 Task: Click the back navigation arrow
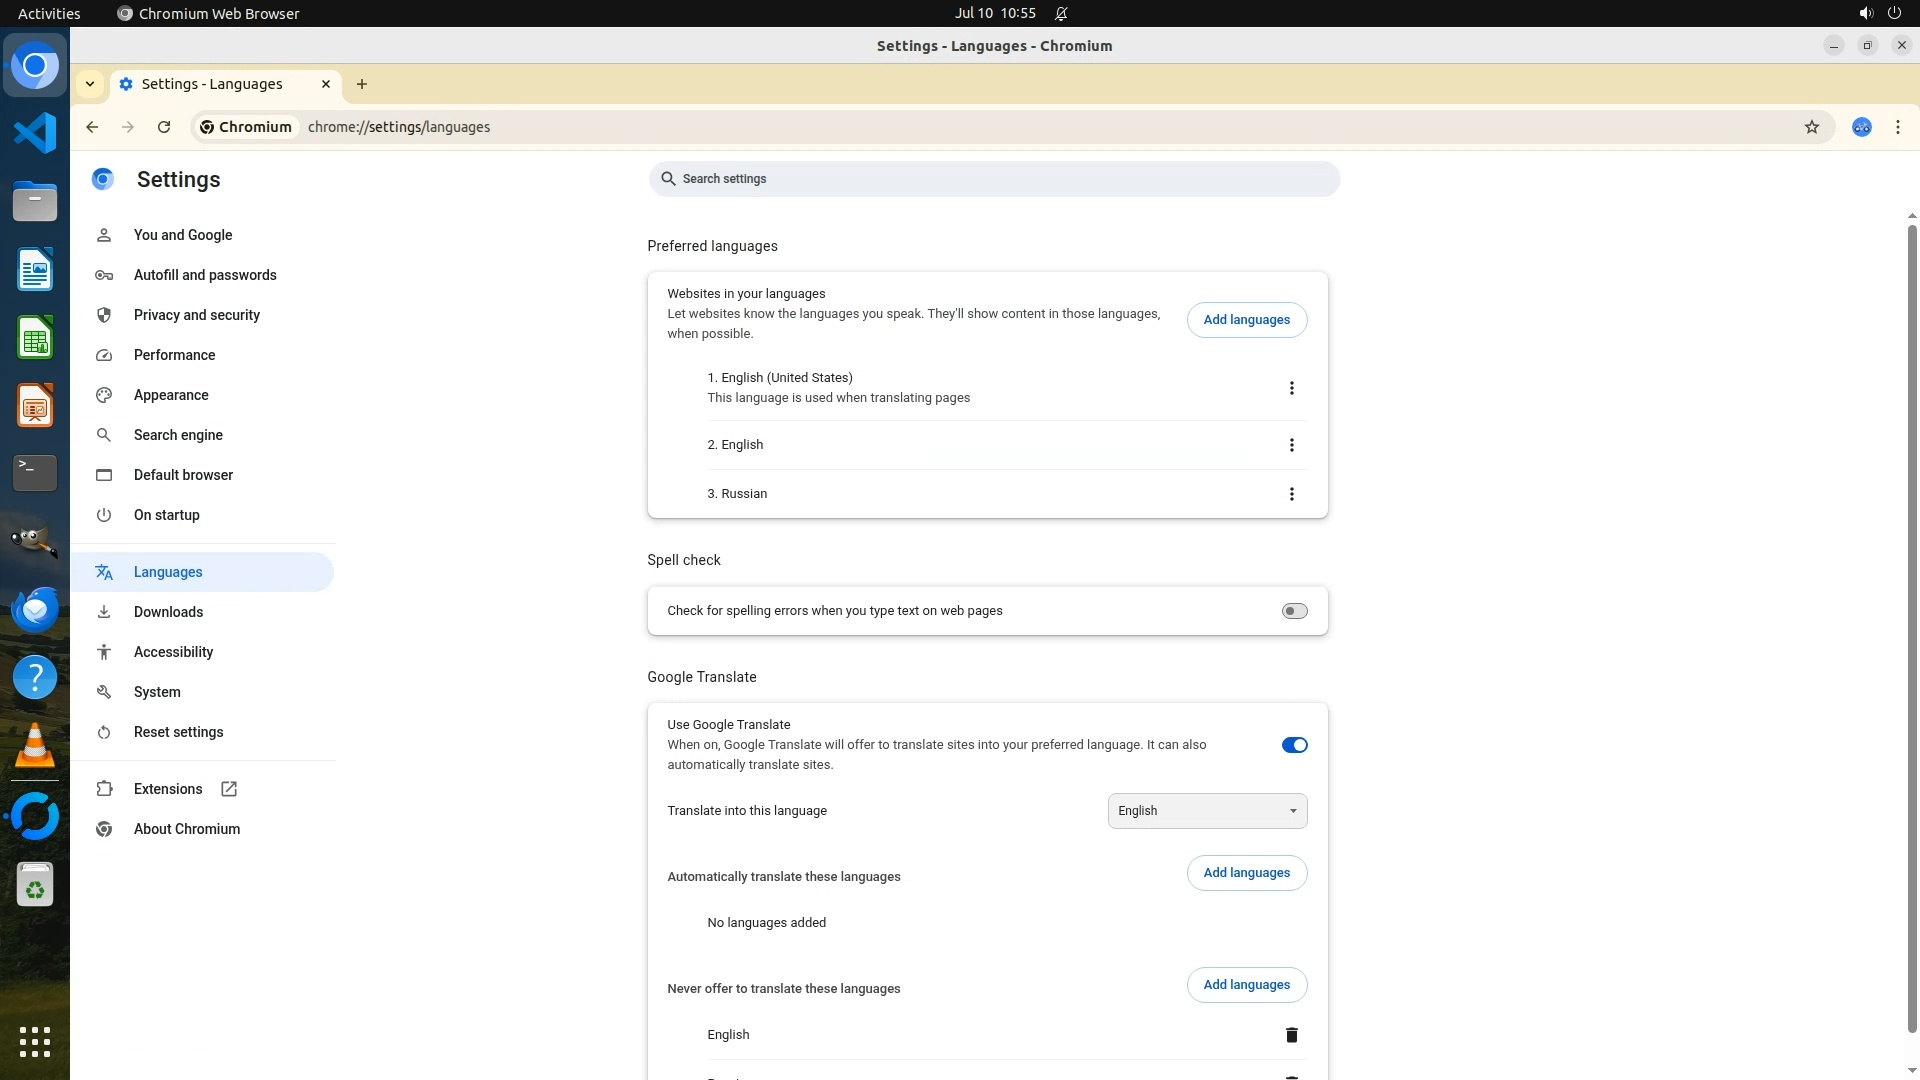coord(92,127)
